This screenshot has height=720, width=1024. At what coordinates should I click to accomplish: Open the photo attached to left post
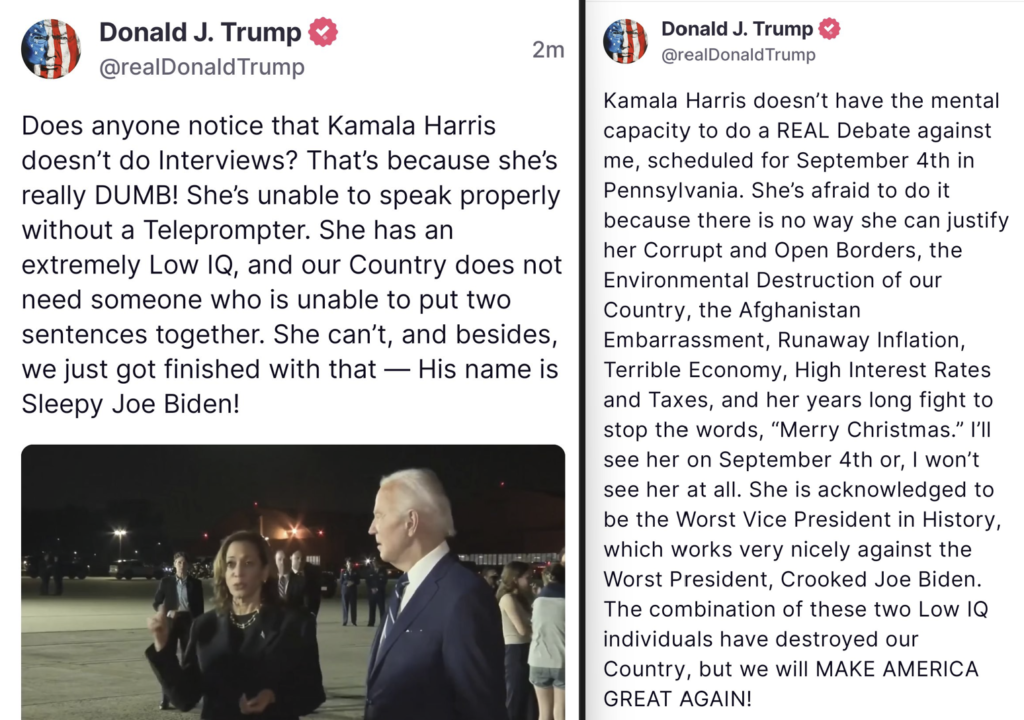tap(292, 582)
